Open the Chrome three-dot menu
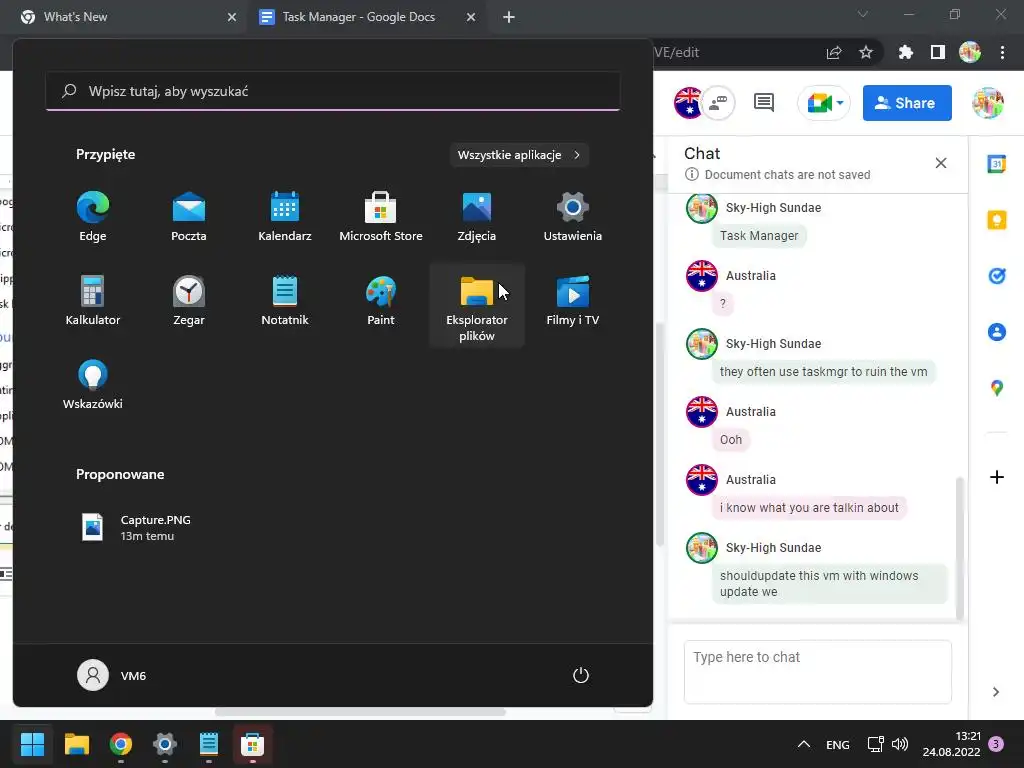This screenshot has width=1024, height=768. pyautogui.click(x=1002, y=52)
